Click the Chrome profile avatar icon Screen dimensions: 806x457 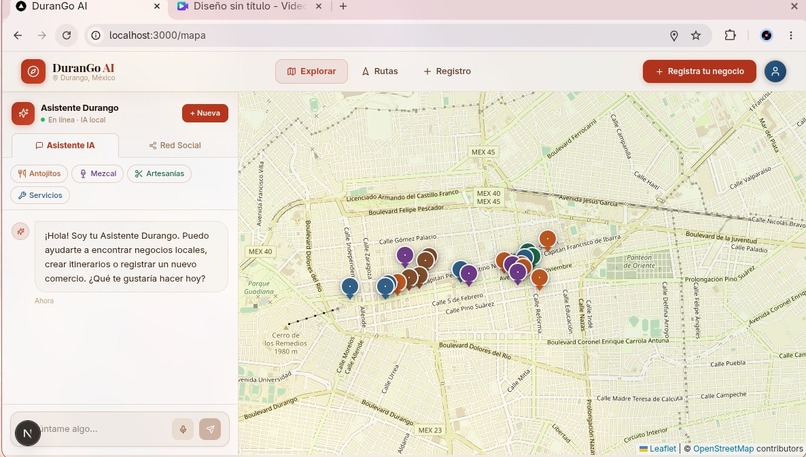(x=766, y=35)
